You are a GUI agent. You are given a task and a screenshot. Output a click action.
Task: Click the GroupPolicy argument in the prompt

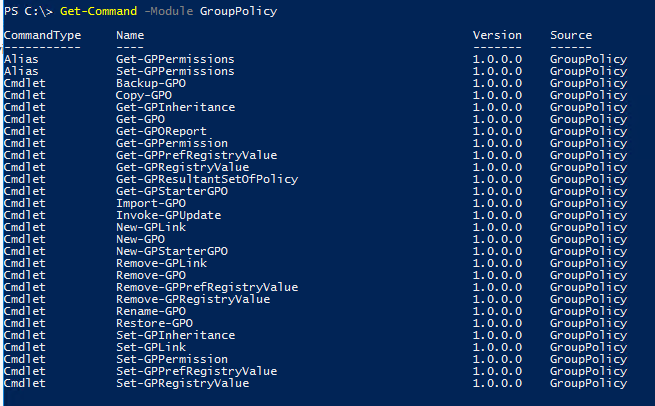click(238, 12)
